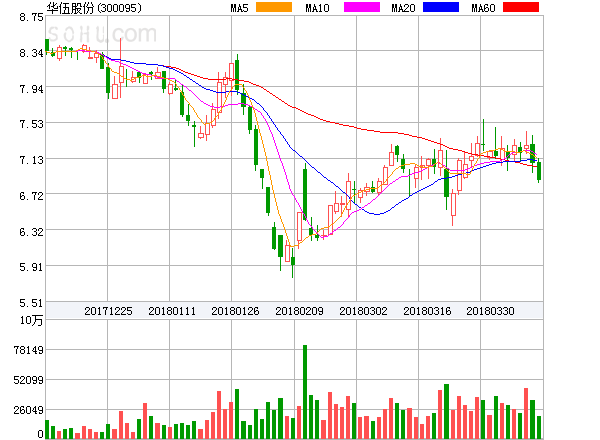Select the MA5 legend label
Viewport: 600px width, 440px height.
point(239,8)
